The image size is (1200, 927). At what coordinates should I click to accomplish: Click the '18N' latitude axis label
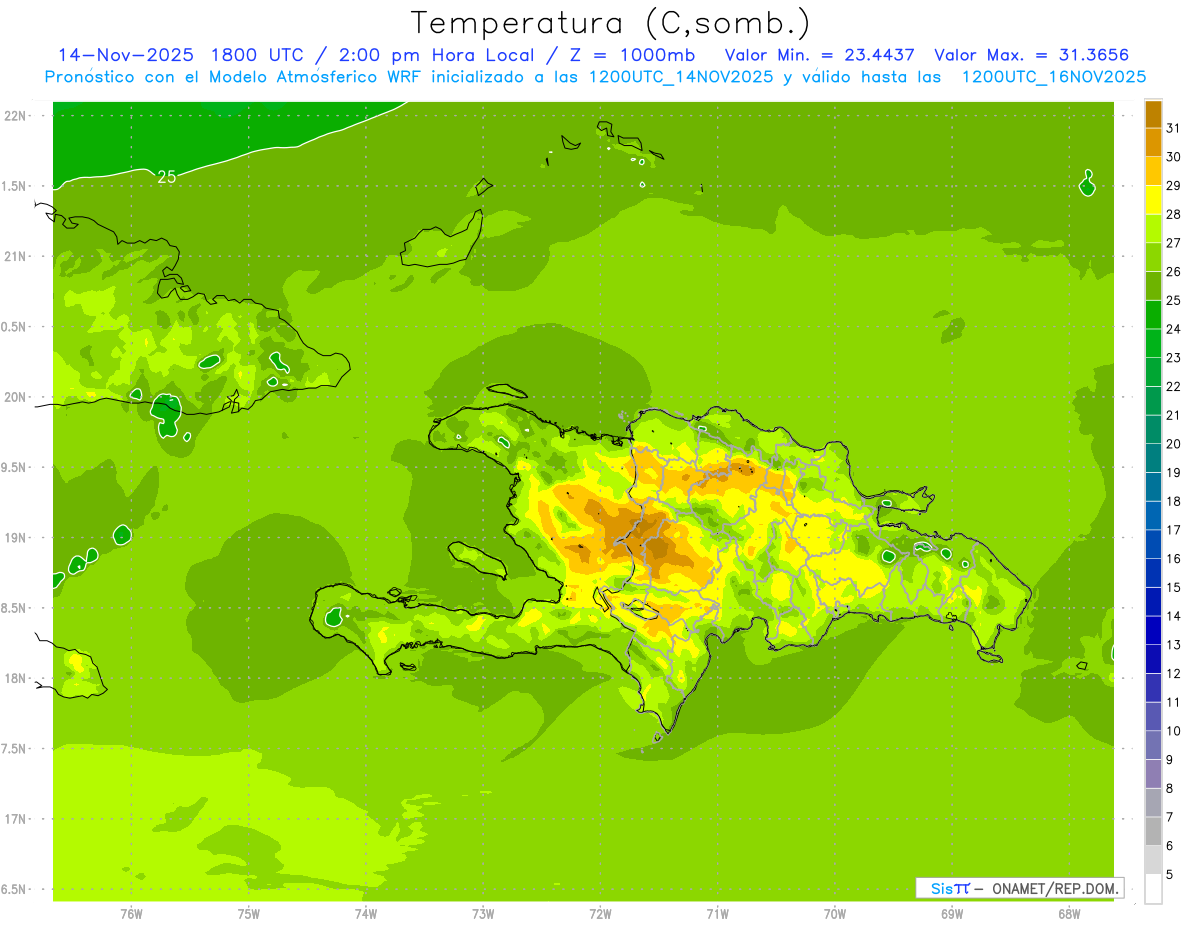15,678
